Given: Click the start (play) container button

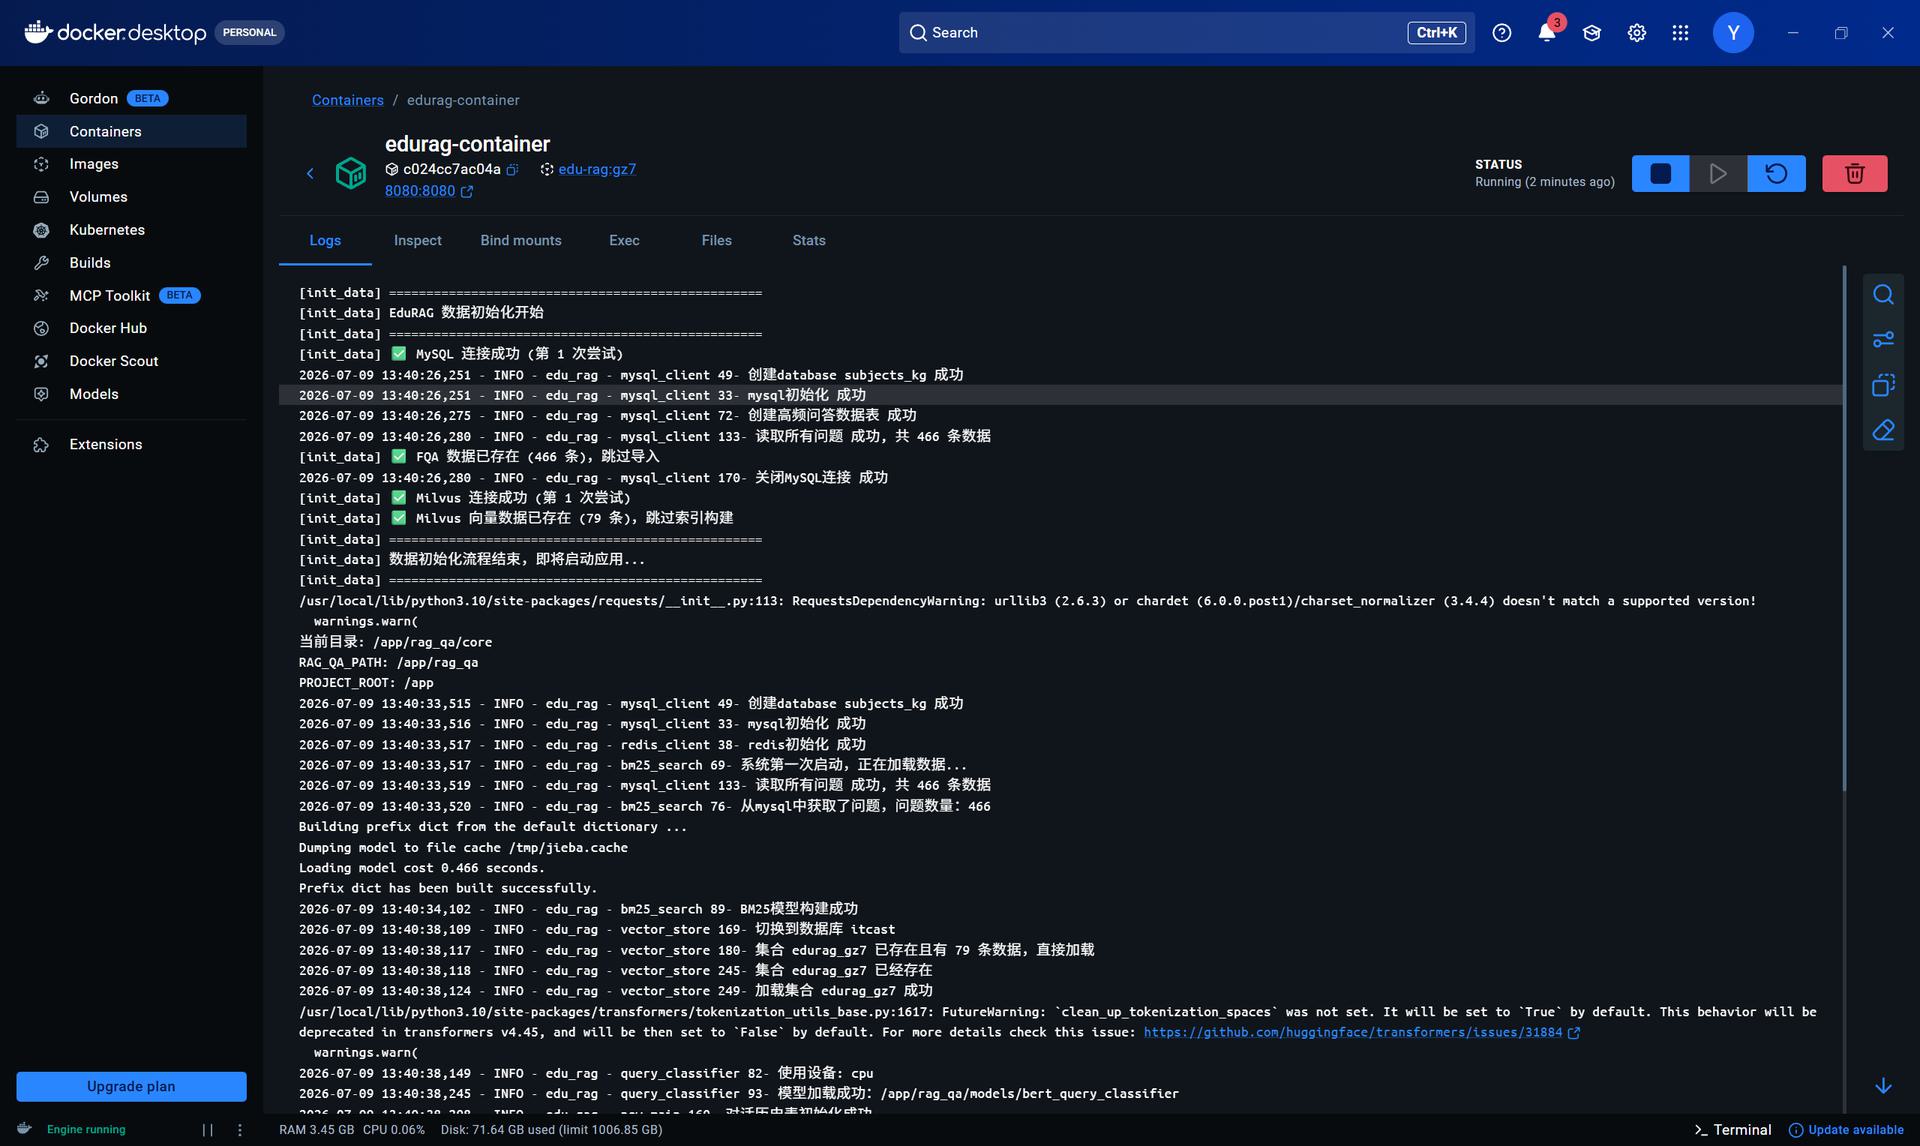Looking at the screenshot, I should (1718, 173).
